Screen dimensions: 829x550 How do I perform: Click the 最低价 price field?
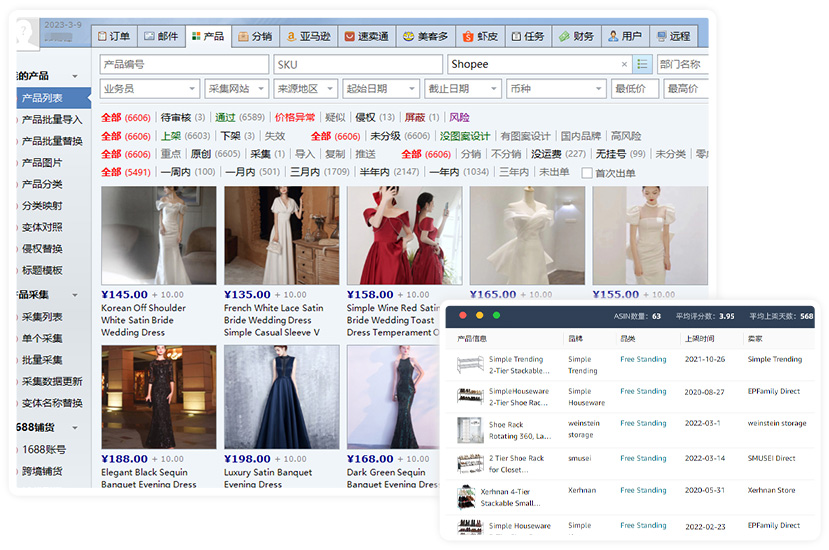coord(635,89)
